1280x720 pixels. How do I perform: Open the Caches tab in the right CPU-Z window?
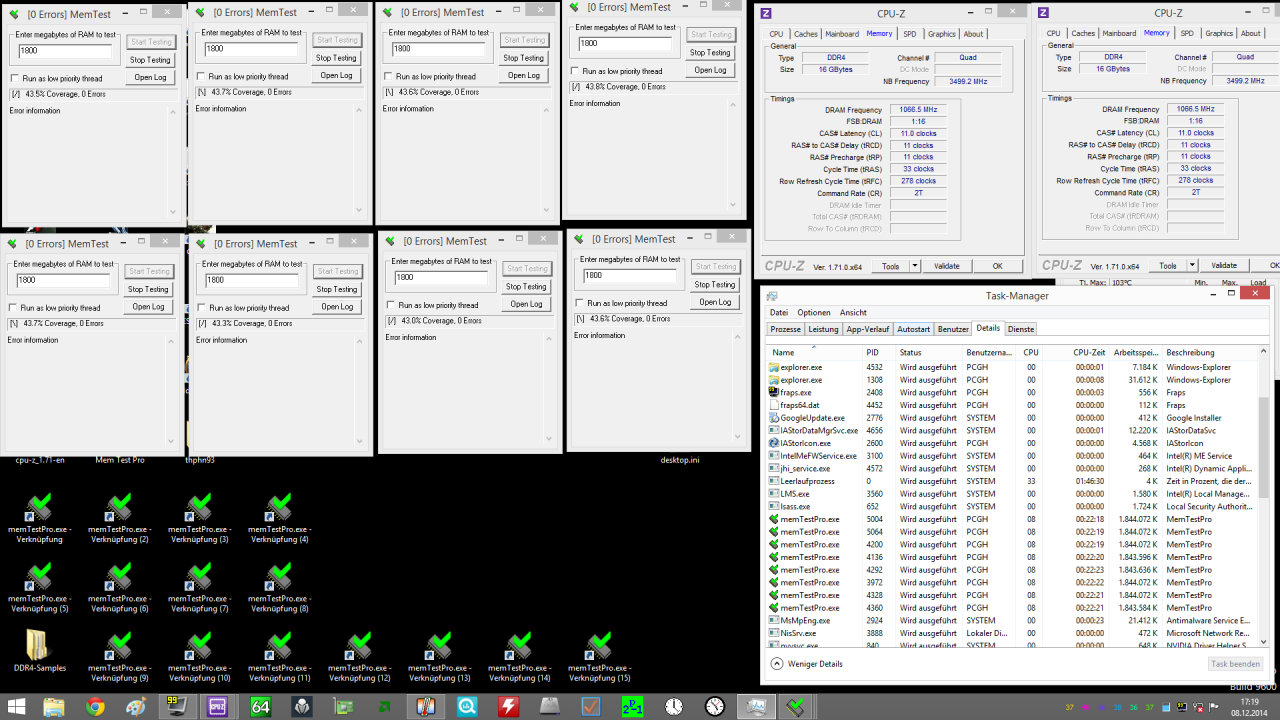coord(1083,34)
